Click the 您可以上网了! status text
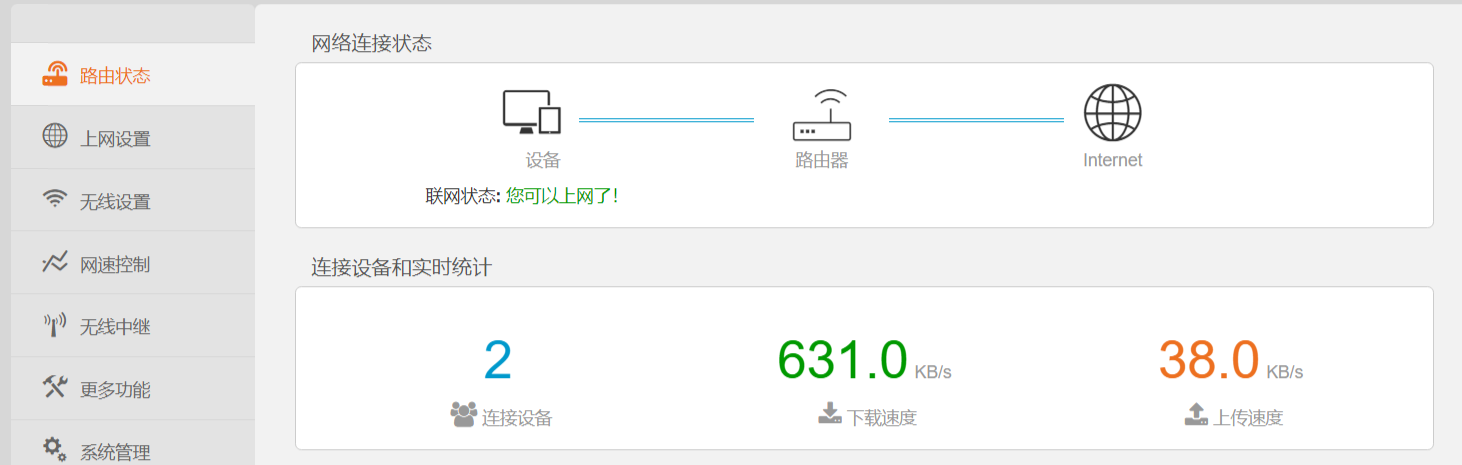Viewport: 1462px width, 465px height. pyautogui.click(x=562, y=196)
